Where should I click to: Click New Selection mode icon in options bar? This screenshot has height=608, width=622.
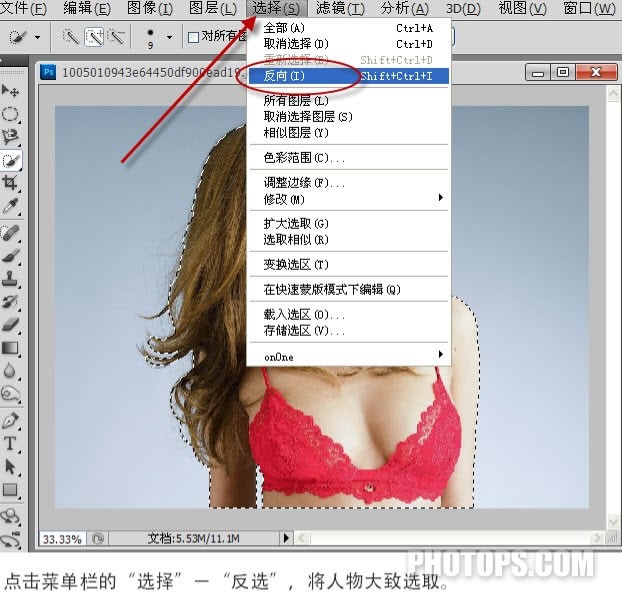click(x=71, y=37)
